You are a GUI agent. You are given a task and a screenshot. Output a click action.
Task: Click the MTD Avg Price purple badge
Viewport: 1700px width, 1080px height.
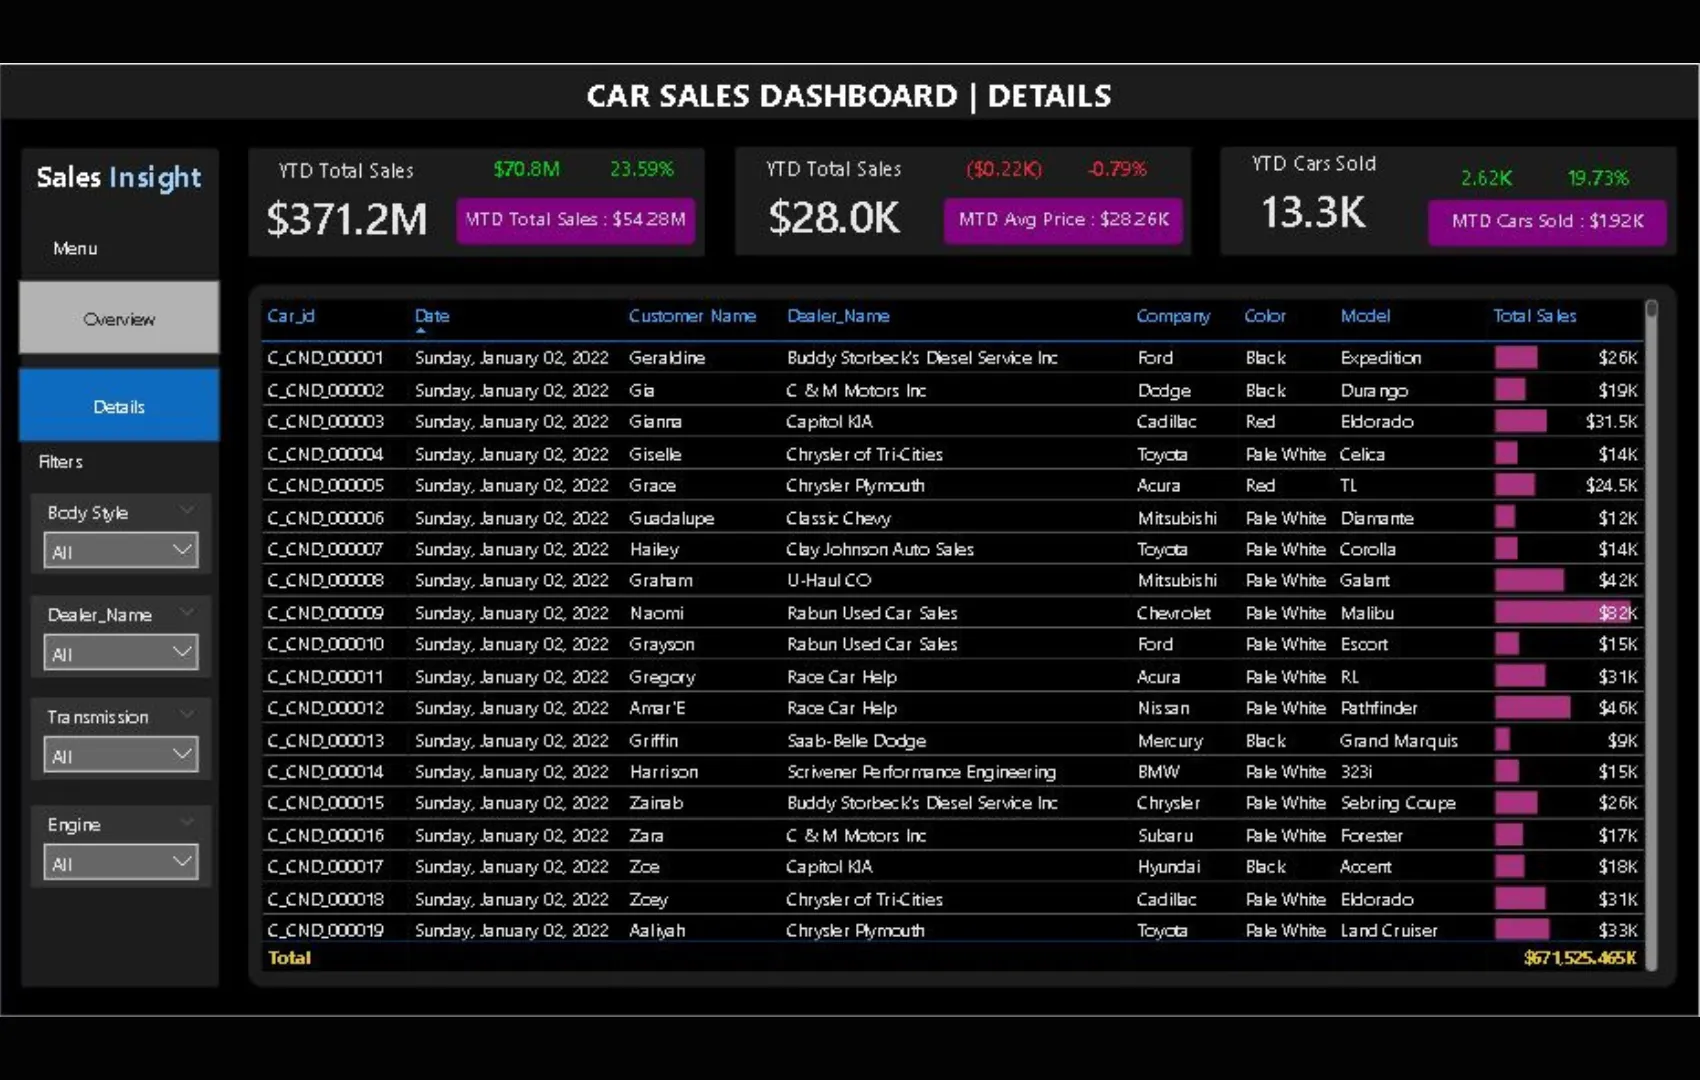click(1063, 220)
